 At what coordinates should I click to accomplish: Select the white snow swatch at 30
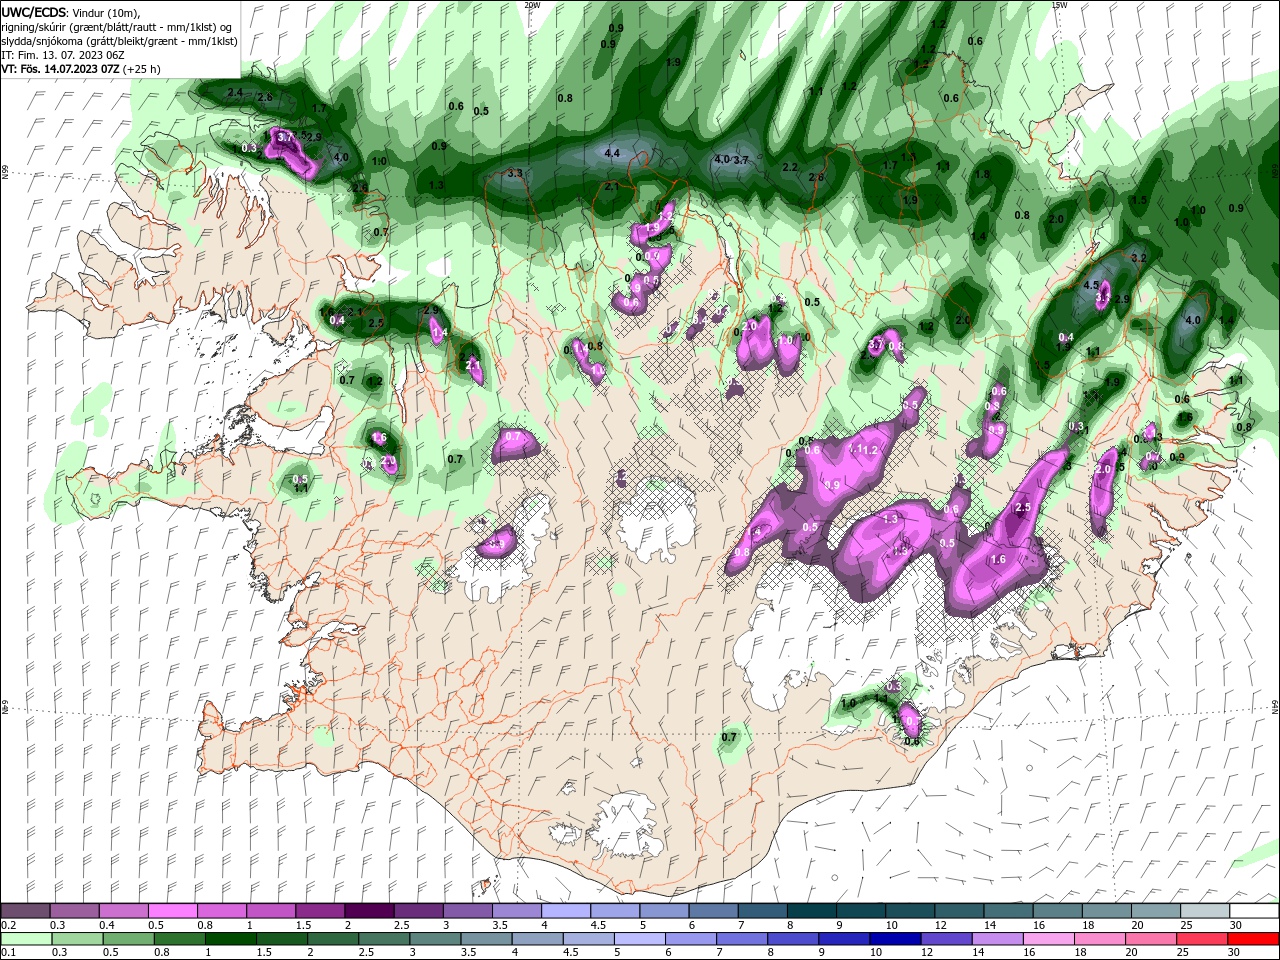1255,911
